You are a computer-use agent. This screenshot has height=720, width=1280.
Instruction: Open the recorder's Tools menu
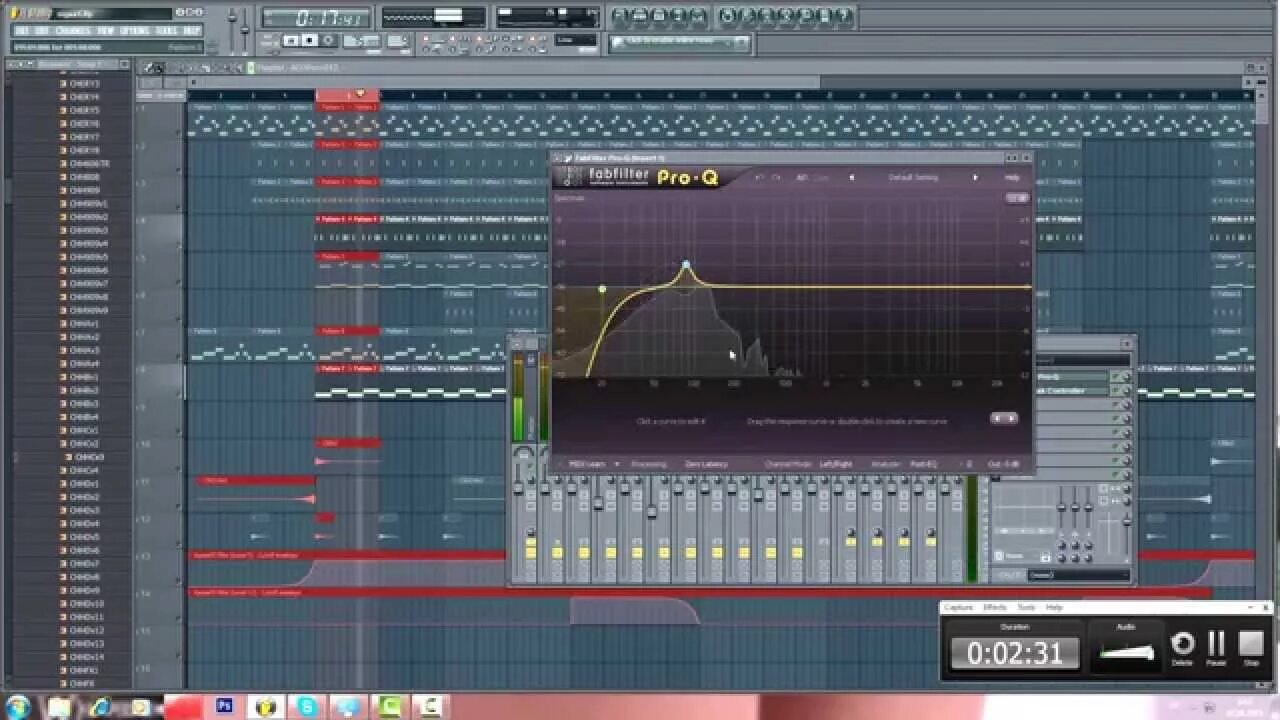(1026, 607)
